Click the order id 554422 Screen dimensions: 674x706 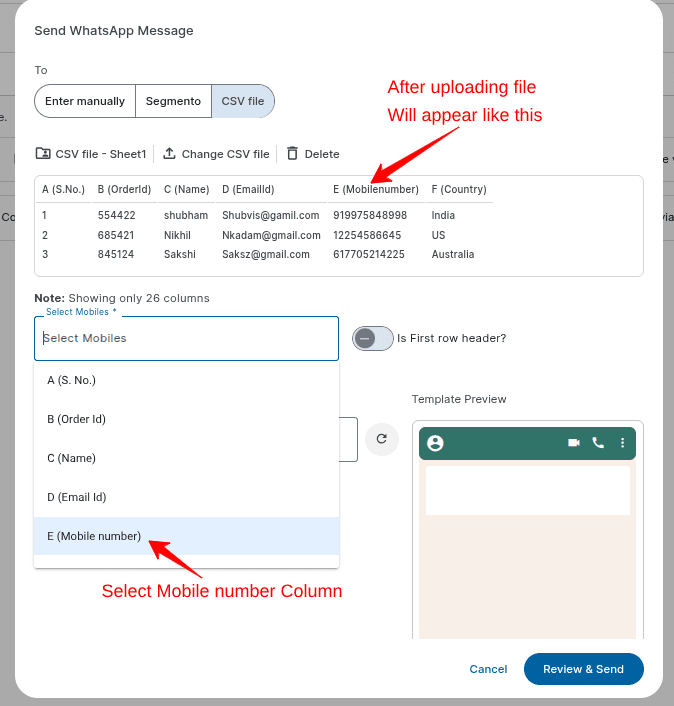[117, 216]
